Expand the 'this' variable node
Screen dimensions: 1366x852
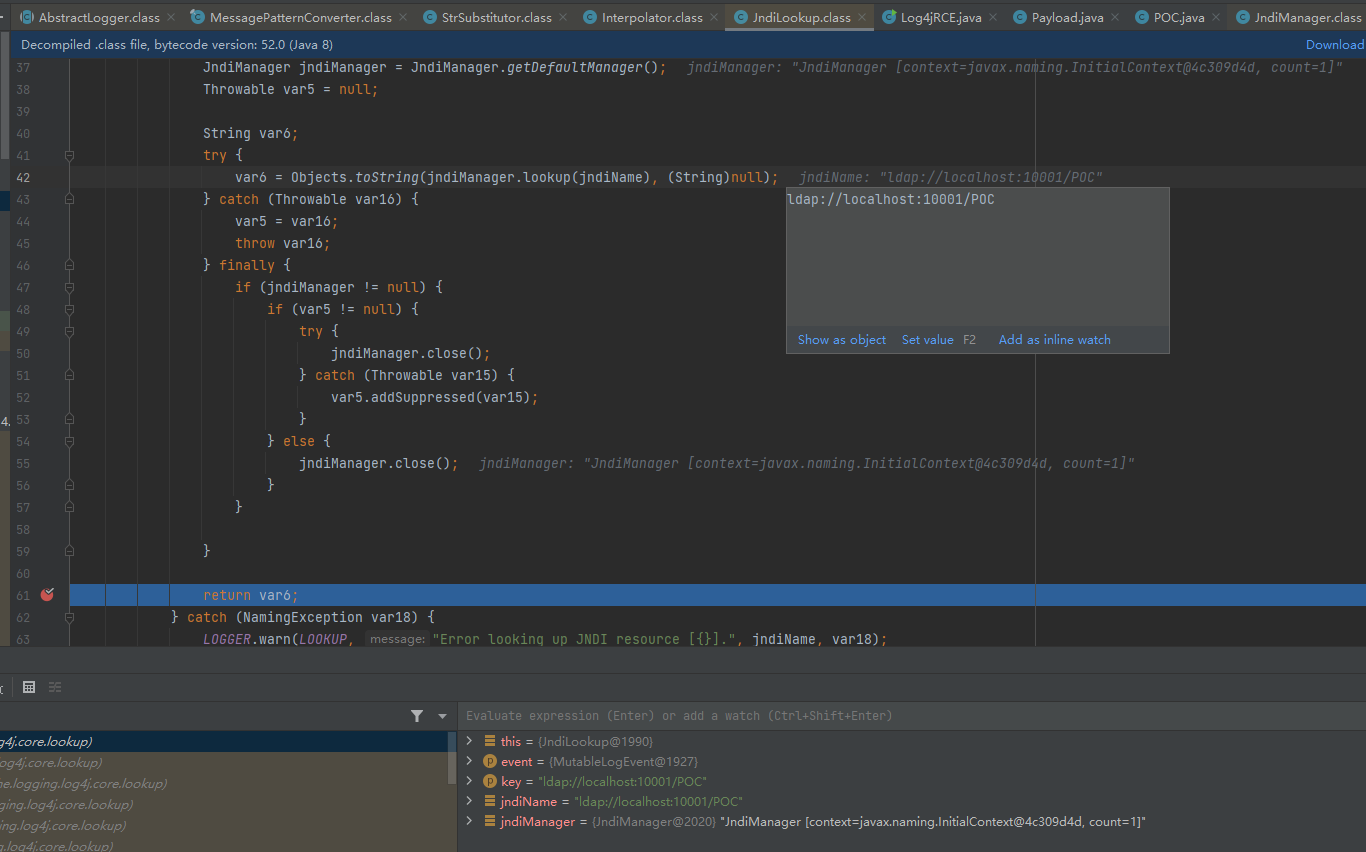pyautogui.click(x=469, y=741)
